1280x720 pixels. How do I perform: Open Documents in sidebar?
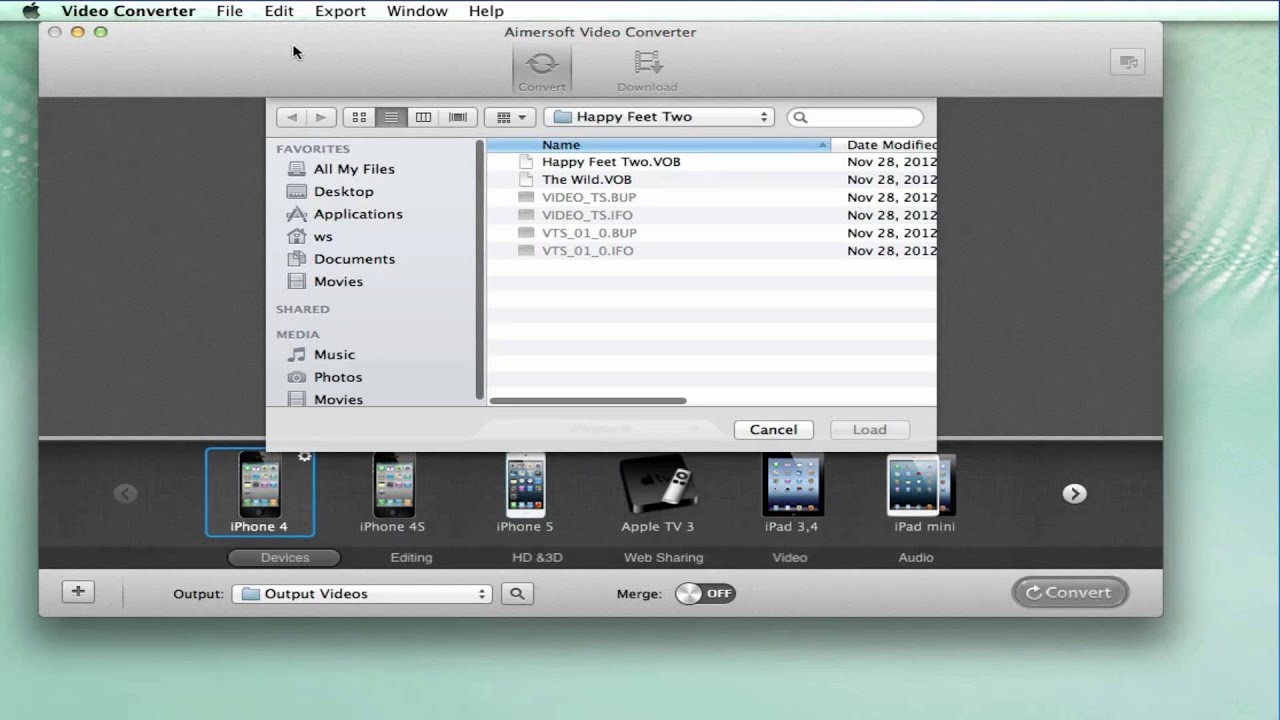pyautogui.click(x=354, y=259)
